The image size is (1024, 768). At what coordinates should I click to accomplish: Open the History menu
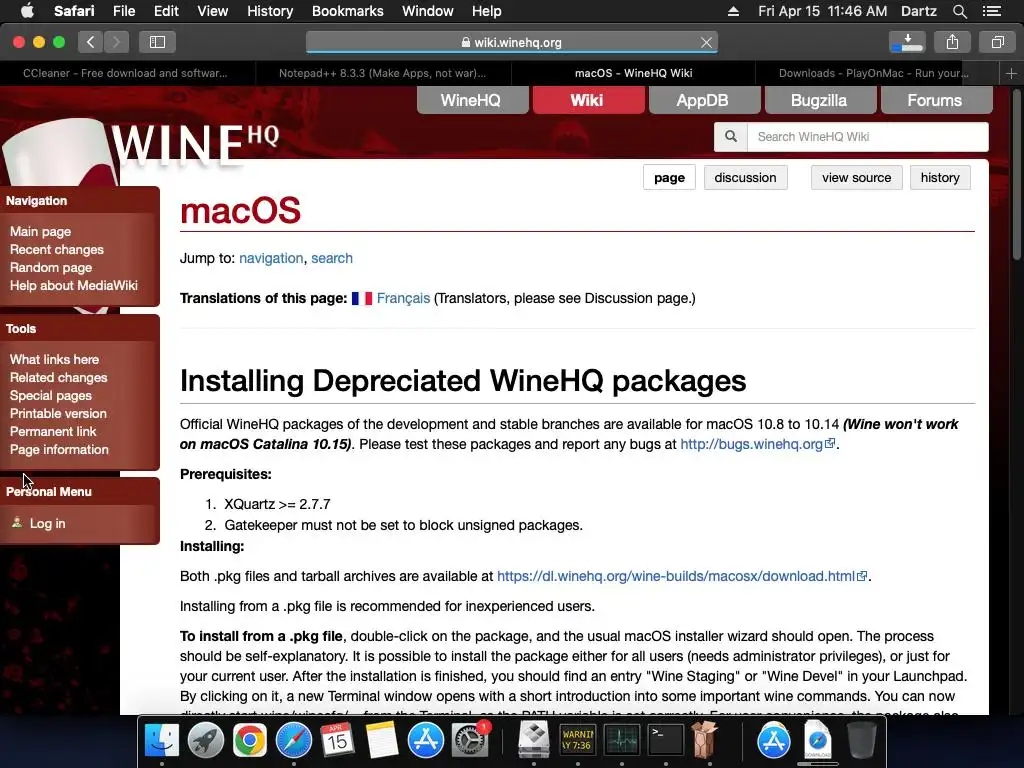tap(270, 11)
